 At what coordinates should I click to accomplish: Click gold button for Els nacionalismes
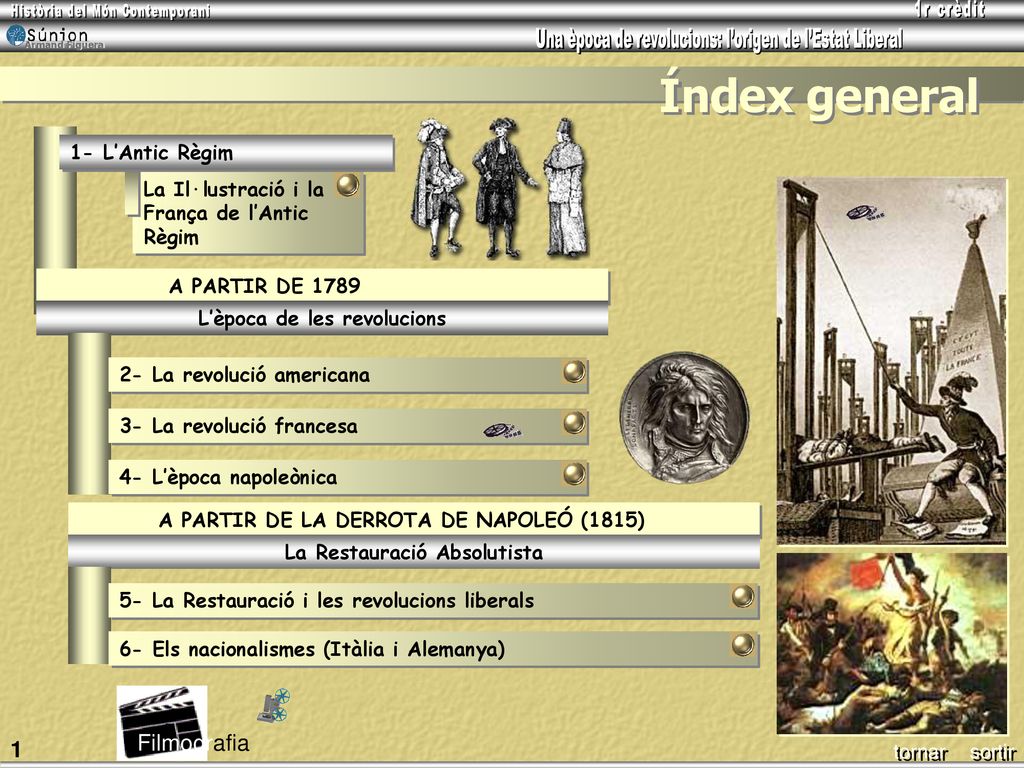pos(743,645)
